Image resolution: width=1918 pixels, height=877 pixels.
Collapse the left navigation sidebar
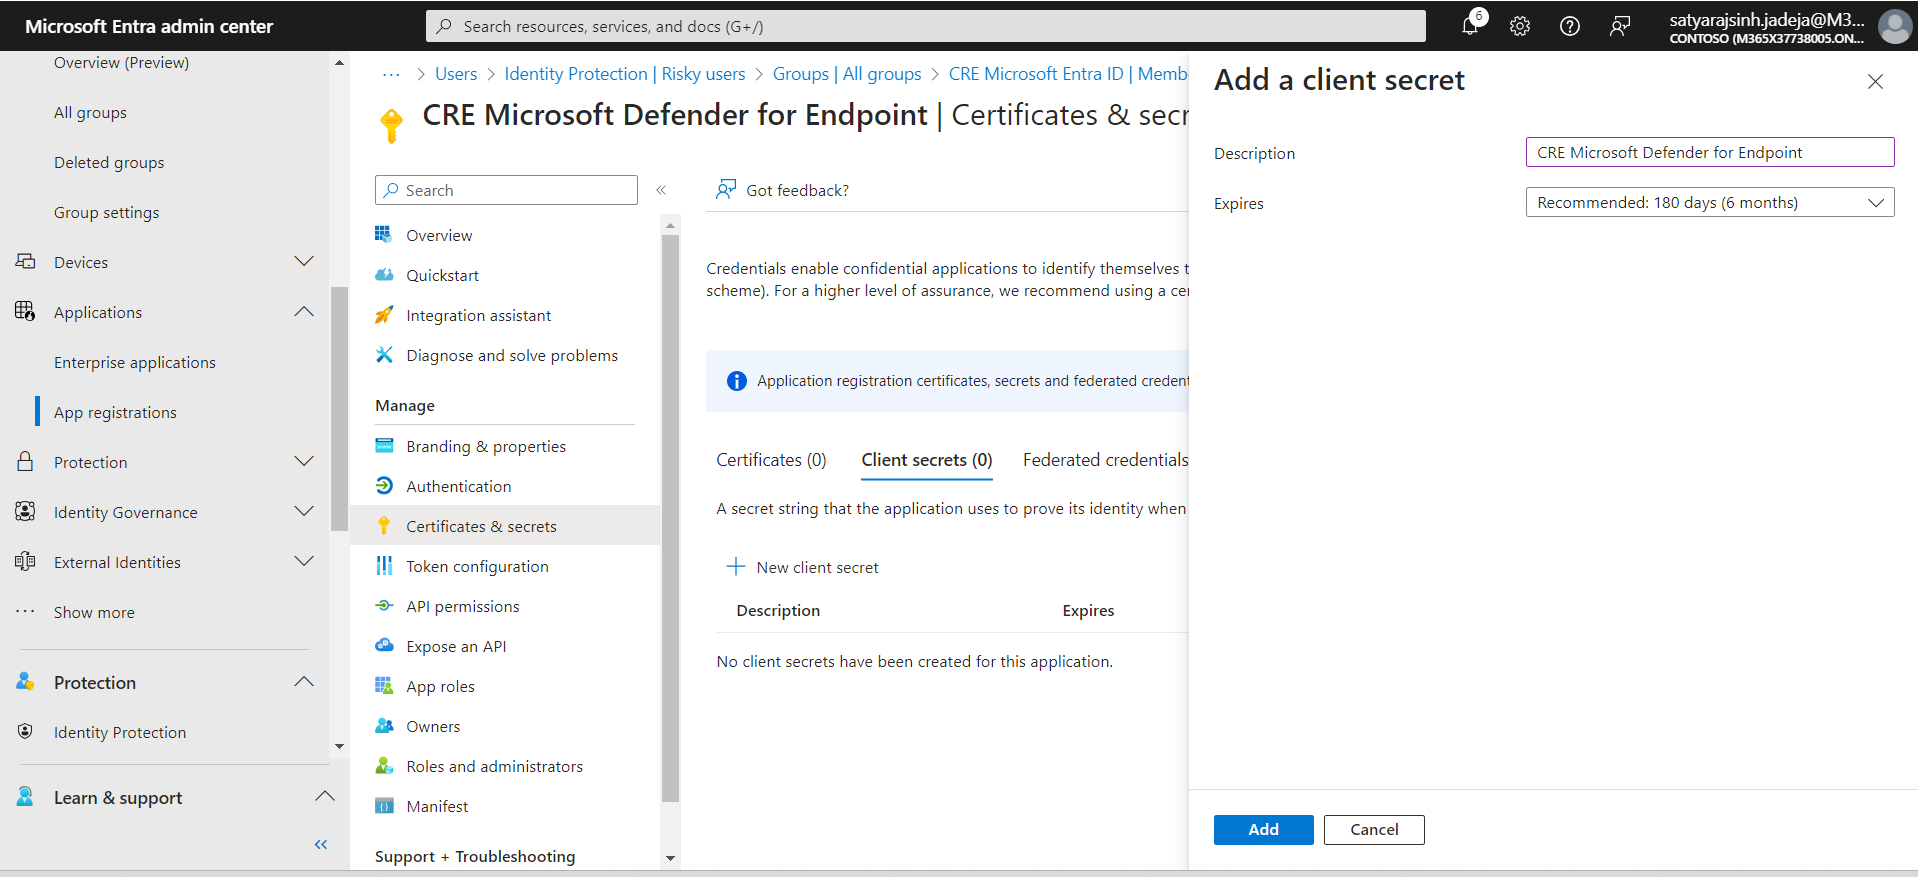[321, 845]
